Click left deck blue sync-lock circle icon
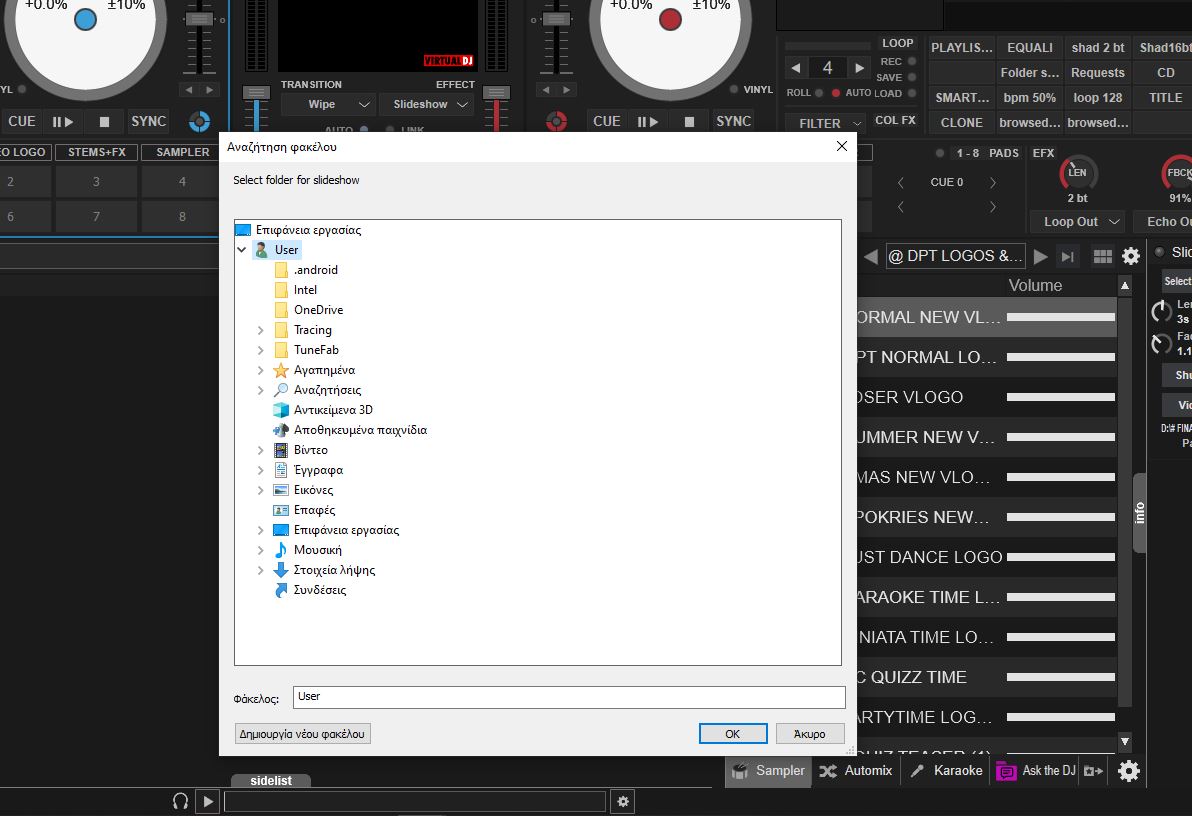1192x816 pixels. 199,122
